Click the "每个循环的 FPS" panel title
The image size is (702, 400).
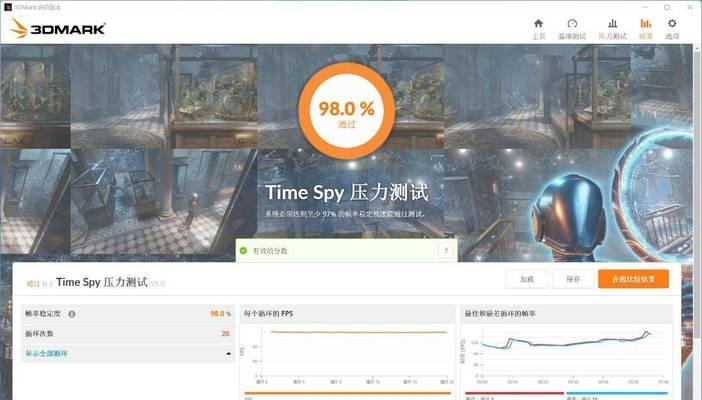[x=269, y=314]
